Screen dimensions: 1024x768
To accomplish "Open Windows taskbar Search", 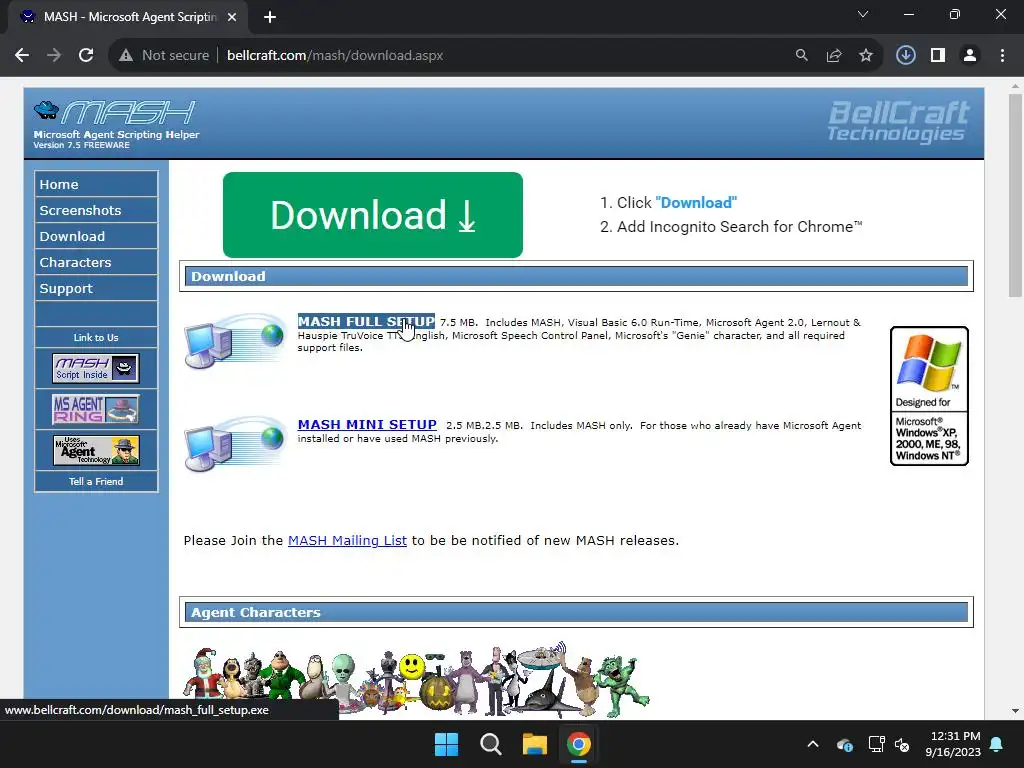I will pos(490,744).
